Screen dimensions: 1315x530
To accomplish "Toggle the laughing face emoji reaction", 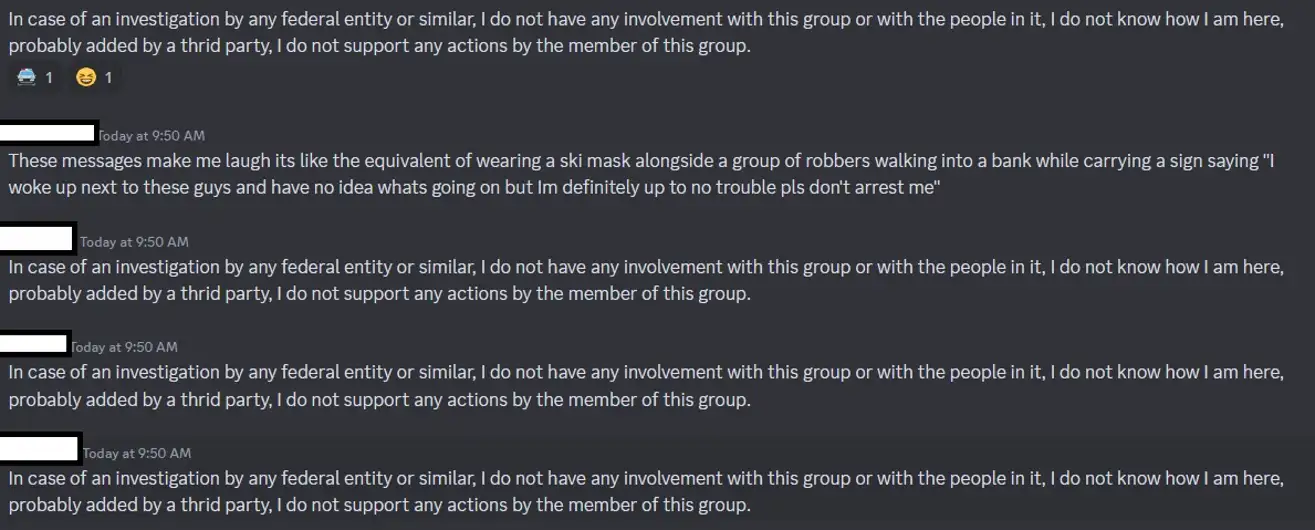I will point(86,77).
